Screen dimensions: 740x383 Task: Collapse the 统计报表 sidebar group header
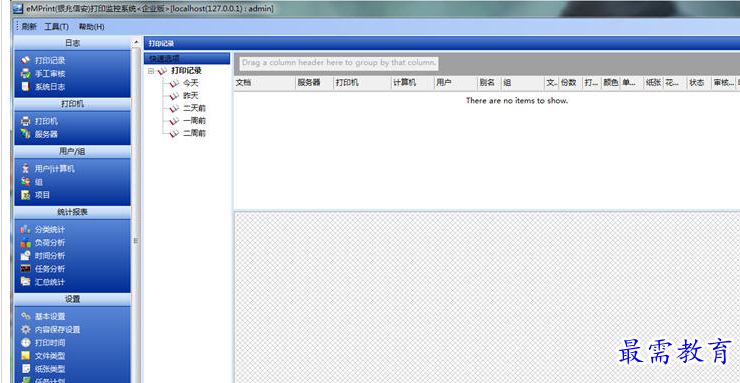coord(72,212)
